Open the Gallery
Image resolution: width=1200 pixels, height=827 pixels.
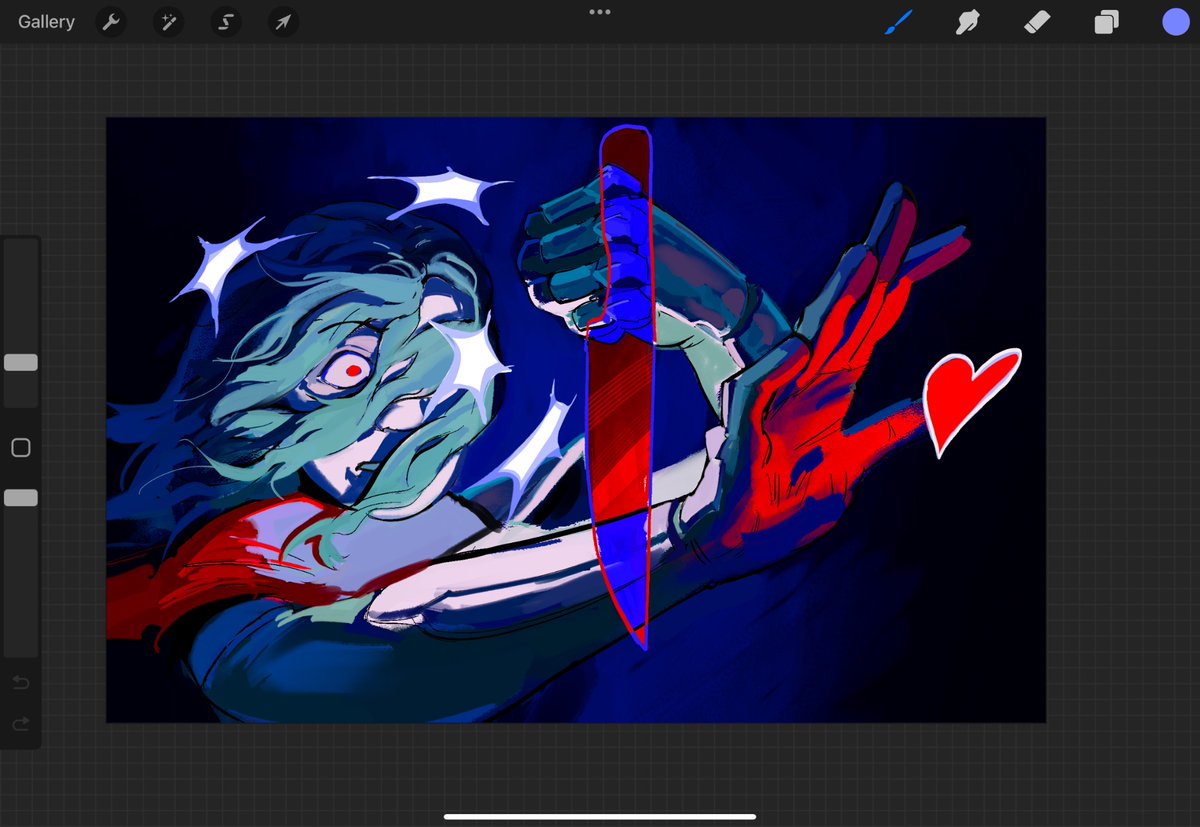point(46,22)
